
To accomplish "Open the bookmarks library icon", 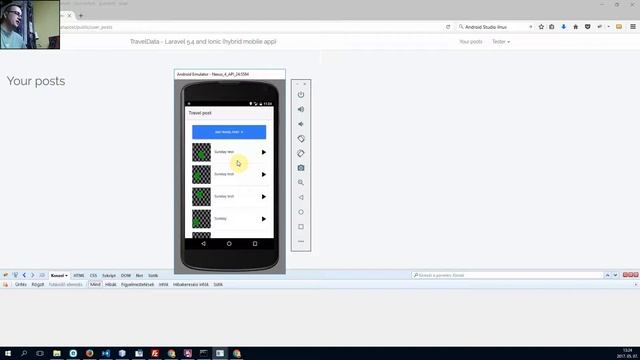I will (x=552, y=27).
